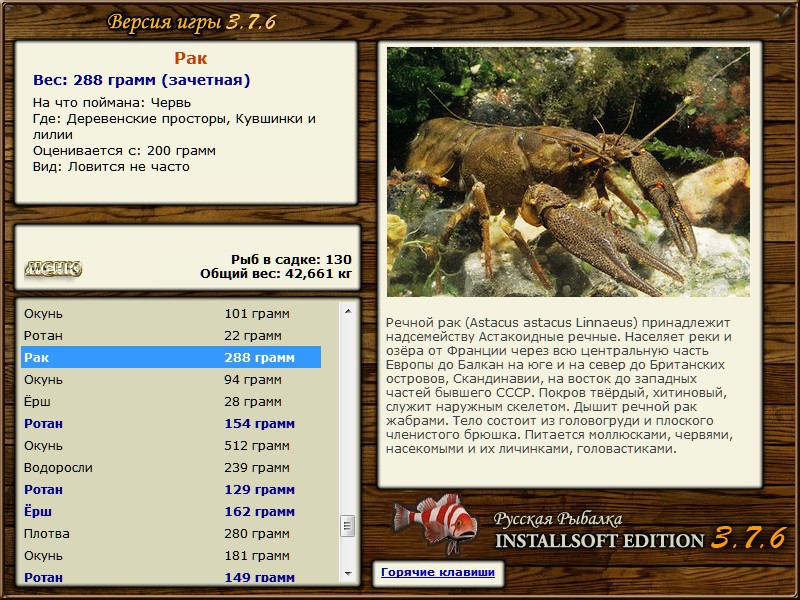Click the Версия игры 3.7.6 header
Viewport: 800px width, 600px height.
pos(191,22)
